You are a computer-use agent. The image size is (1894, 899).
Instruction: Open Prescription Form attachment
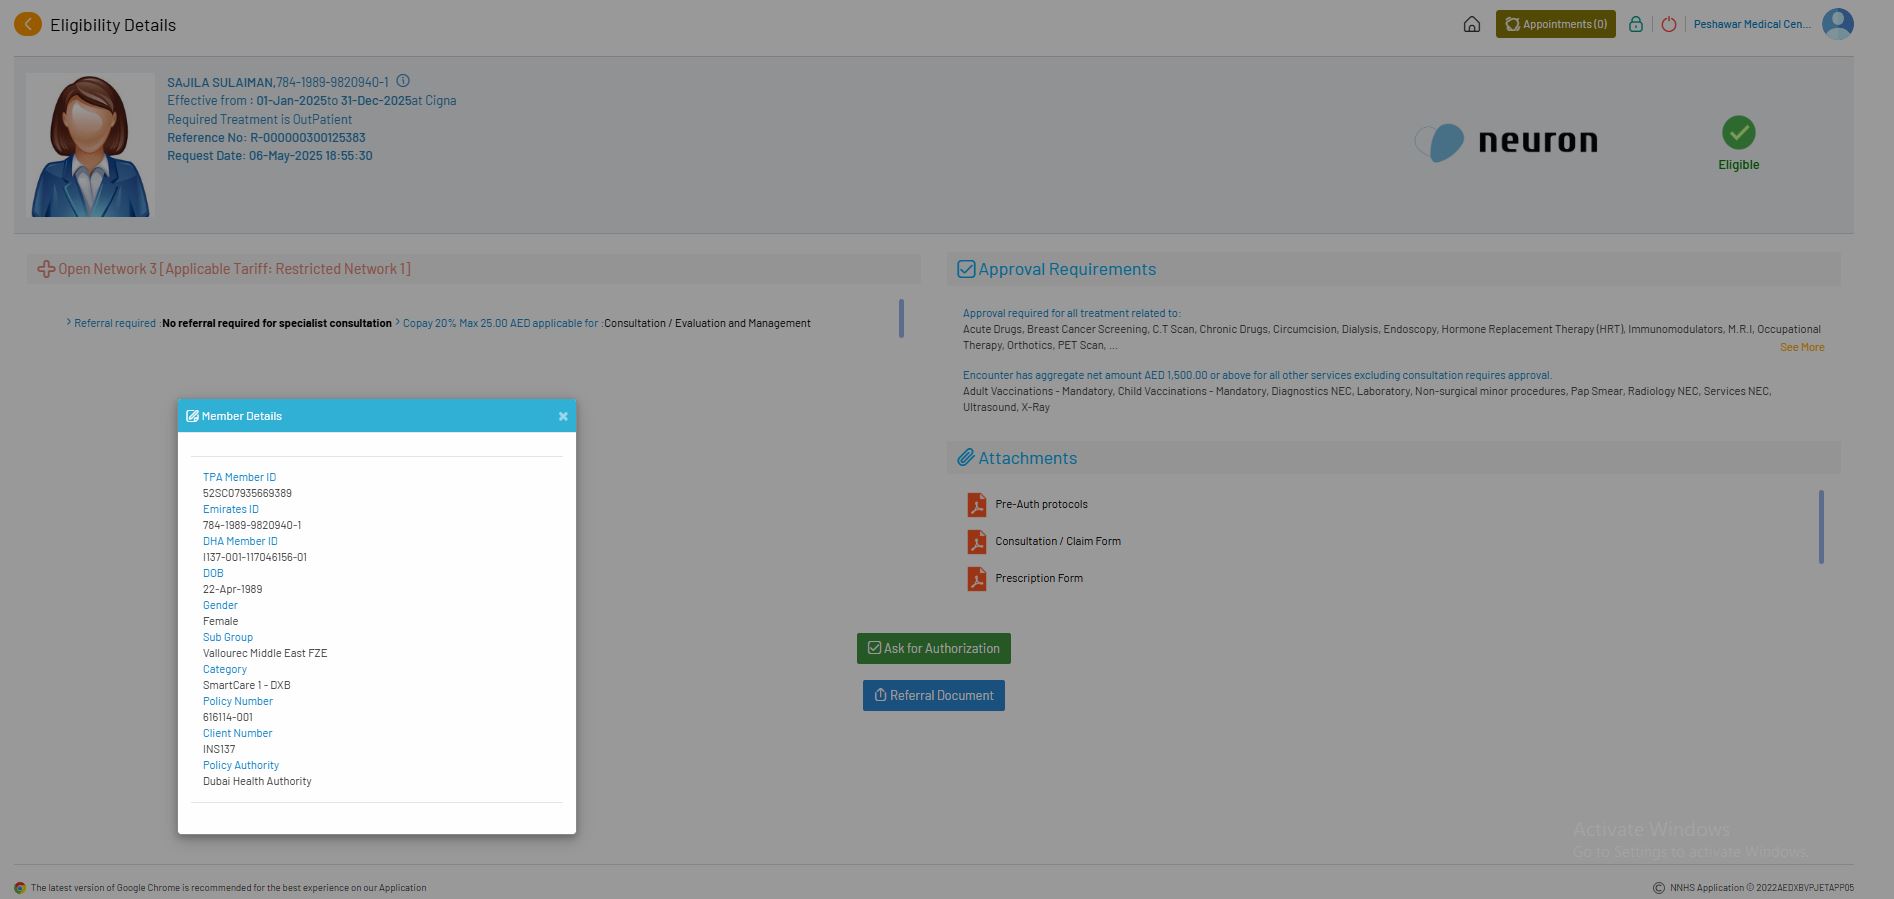tap(1039, 578)
